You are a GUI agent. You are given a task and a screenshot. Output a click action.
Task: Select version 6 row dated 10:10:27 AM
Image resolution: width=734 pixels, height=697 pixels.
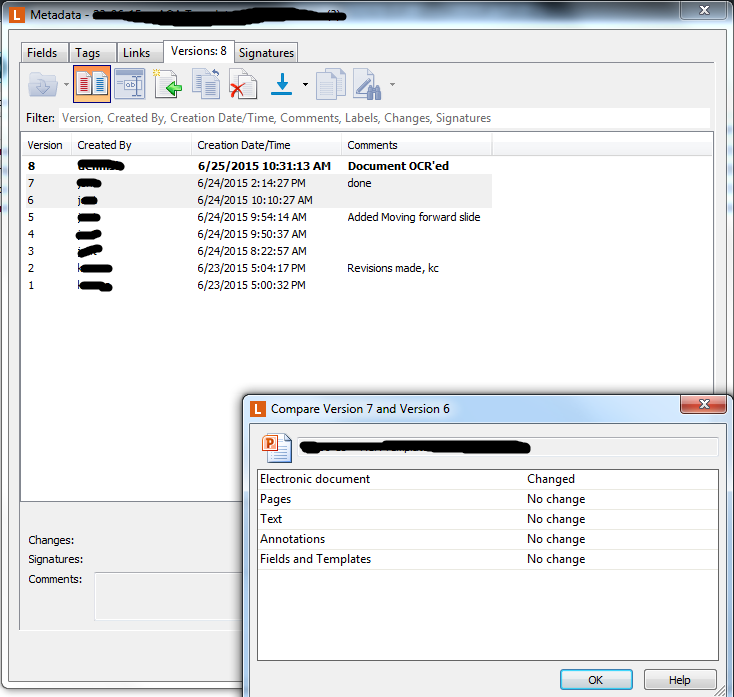coord(258,200)
